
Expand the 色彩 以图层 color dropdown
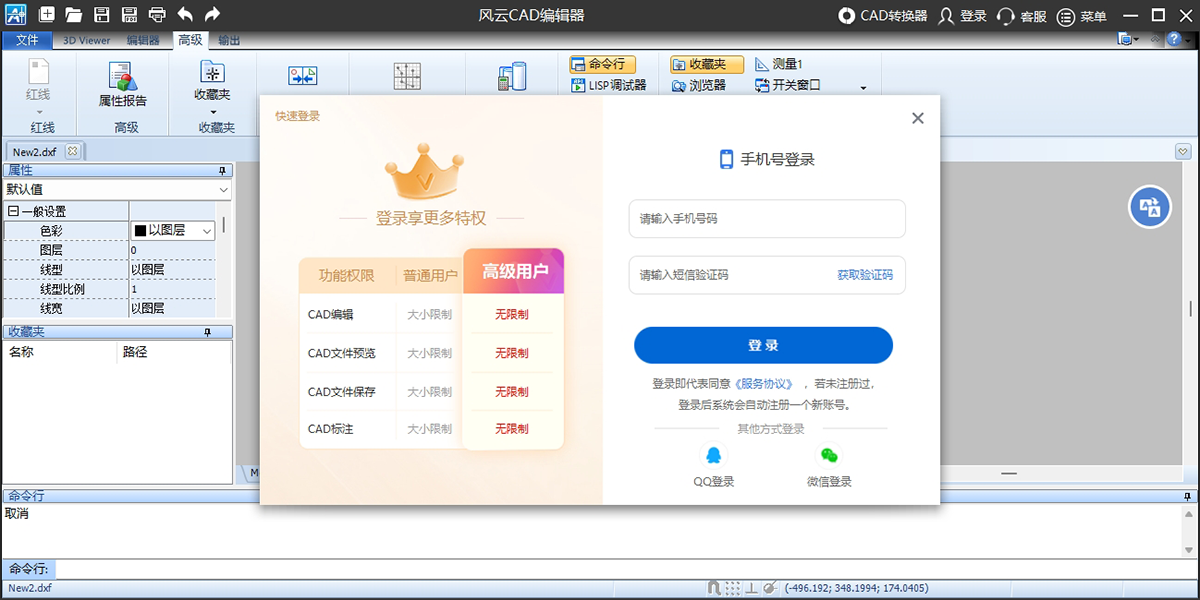tap(207, 231)
